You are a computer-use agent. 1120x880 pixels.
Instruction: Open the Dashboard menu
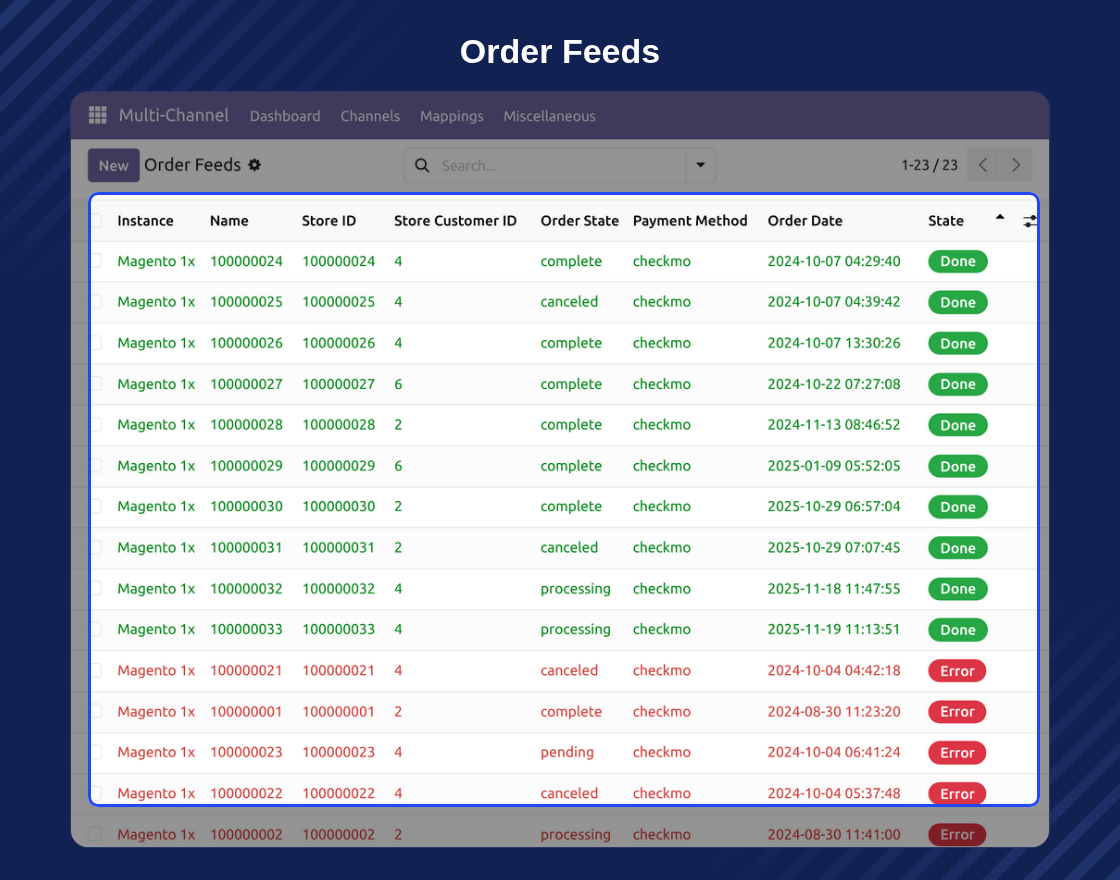click(x=285, y=116)
